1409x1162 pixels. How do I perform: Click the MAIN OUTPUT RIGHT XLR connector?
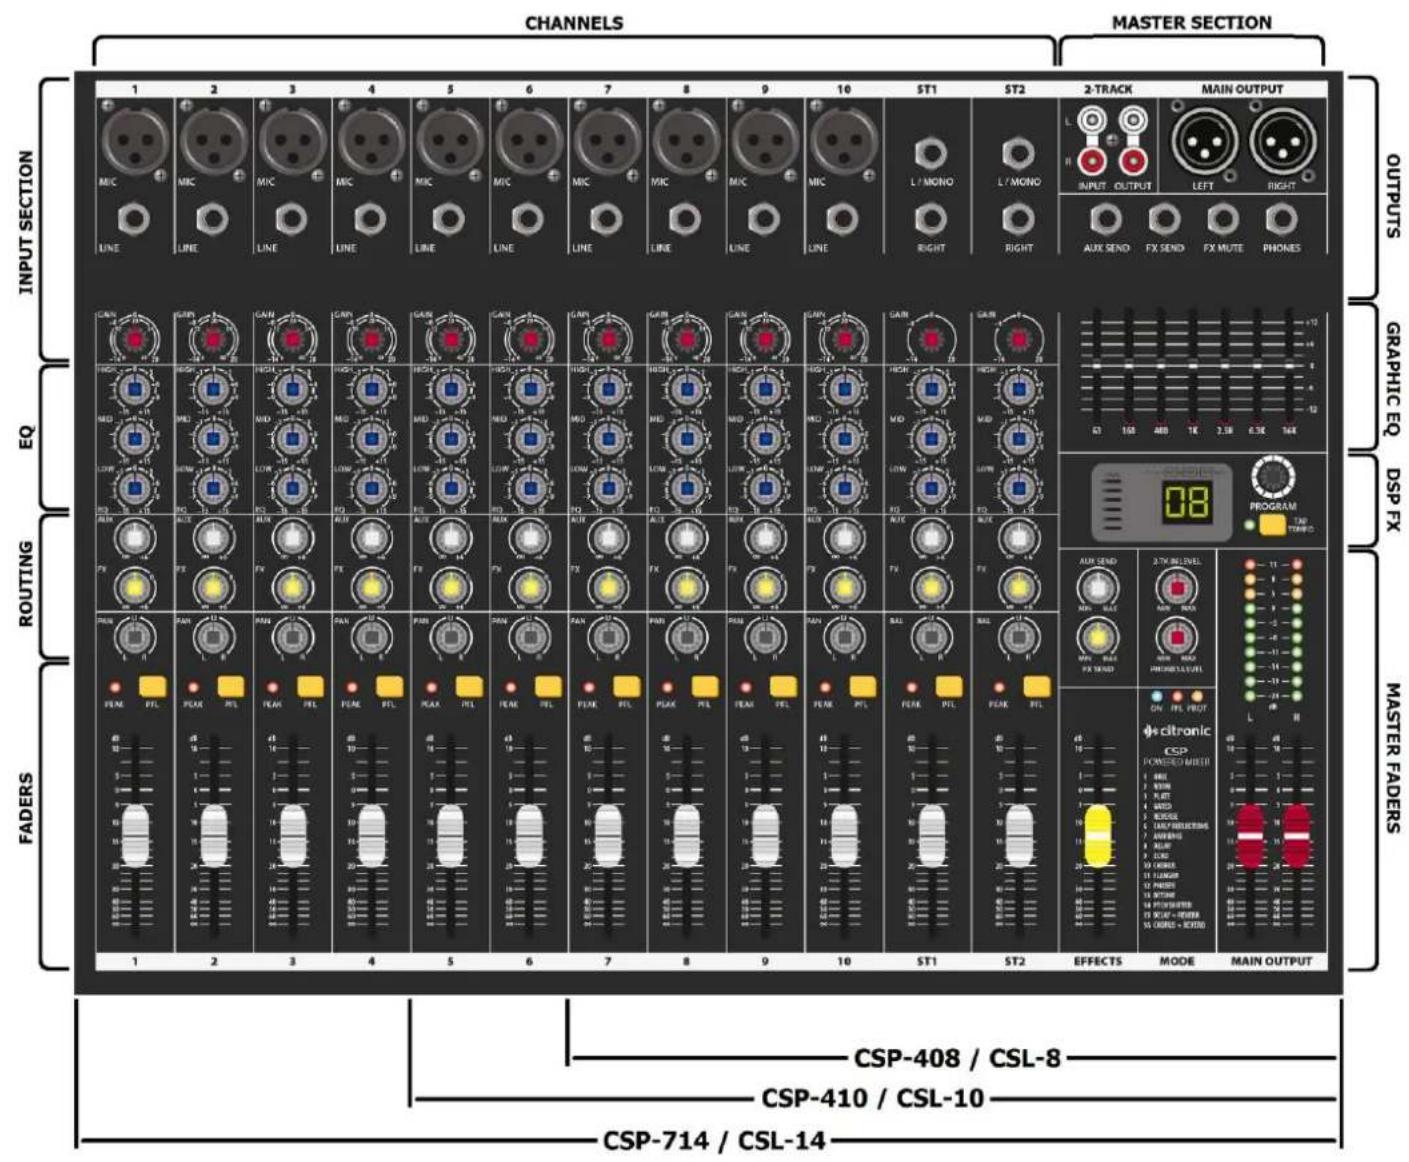click(x=1283, y=141)
